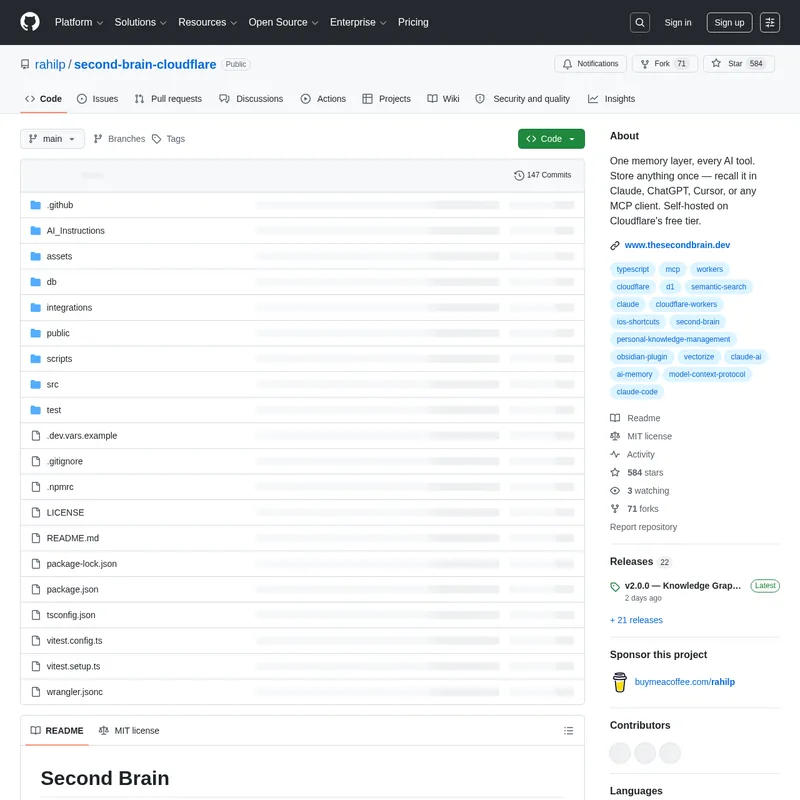This screenshot has height=800, width=800.
Task: Open the scripts folder
Action: point(59,359)
